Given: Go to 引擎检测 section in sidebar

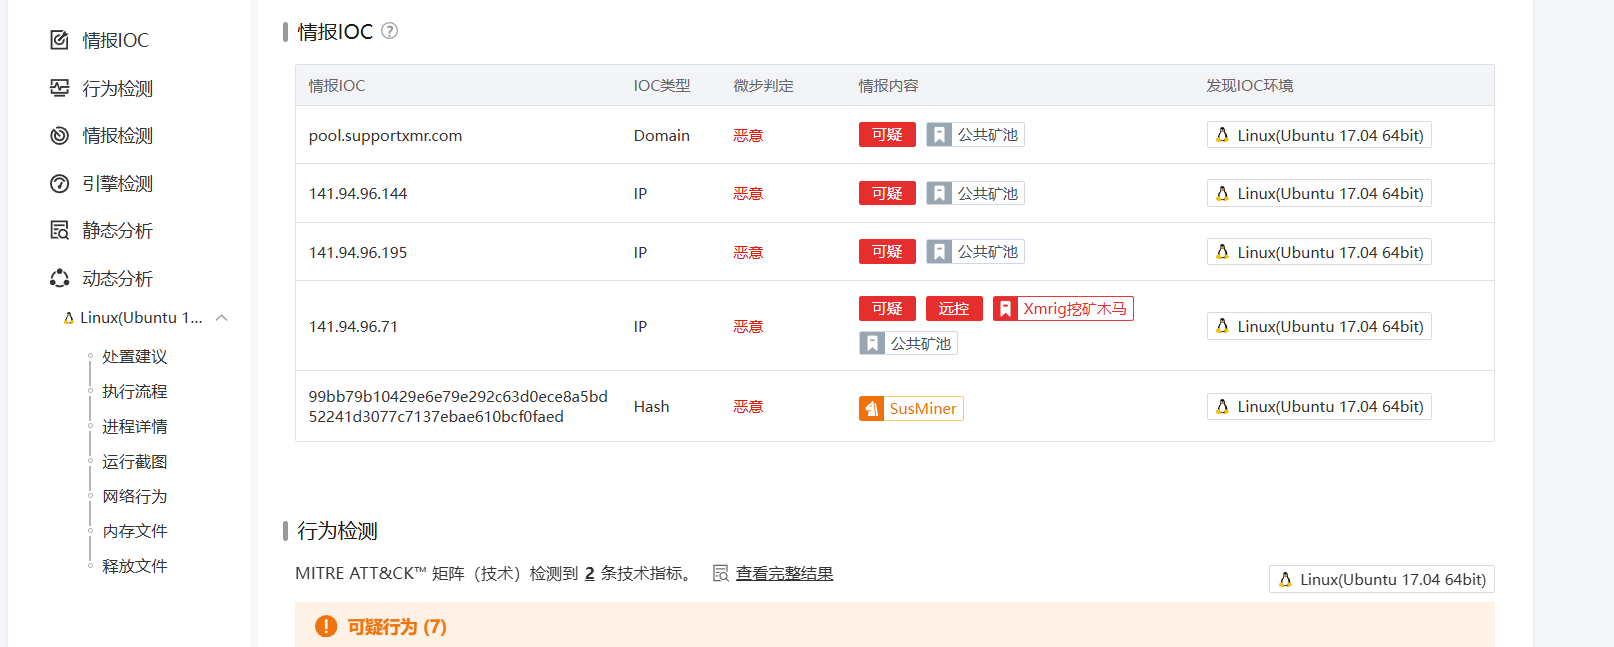Looking at the screenshot, I should click(x=117, y=183).
